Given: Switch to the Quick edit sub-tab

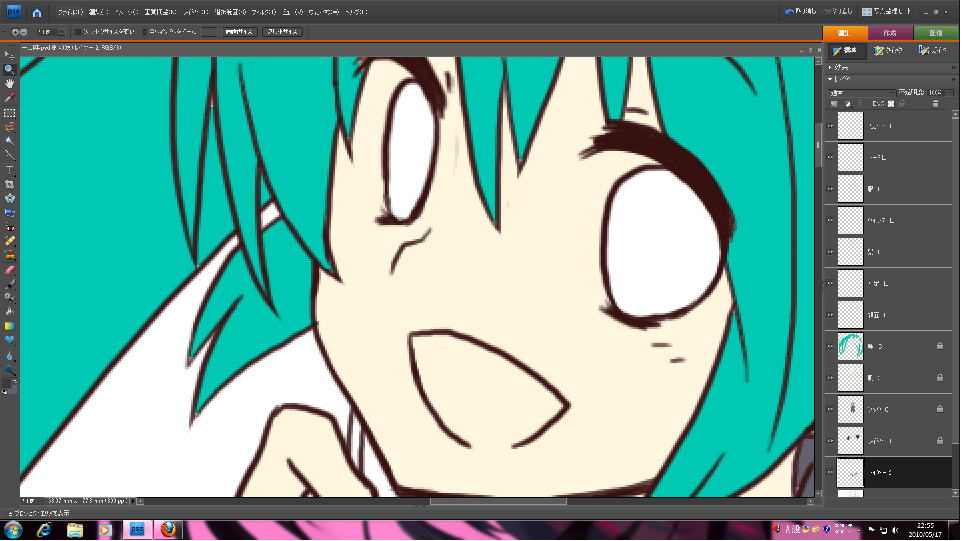Looking at the screenshot, I should point(887,51).
